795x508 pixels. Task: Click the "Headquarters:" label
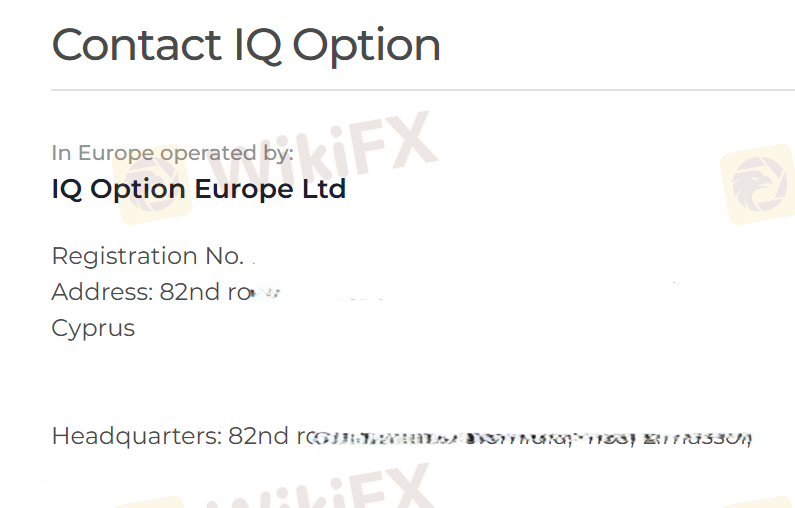tap(136, 436)
